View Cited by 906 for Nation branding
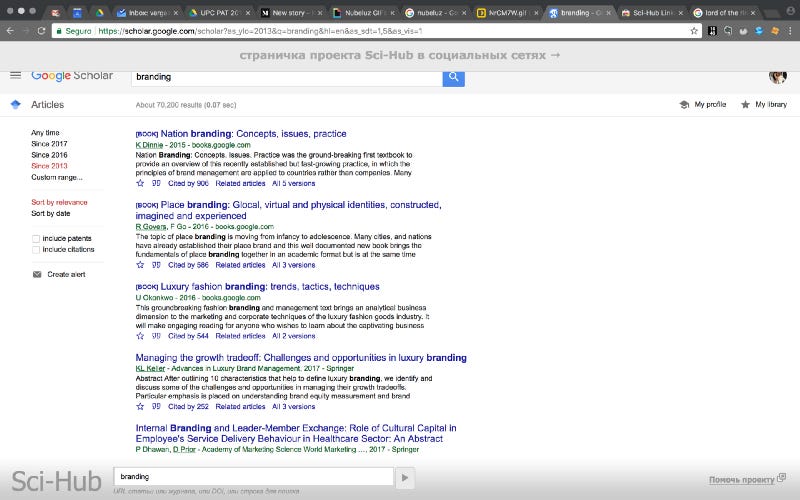The height and width of the screenshot is (500, 800). click(x=188, y=183)
